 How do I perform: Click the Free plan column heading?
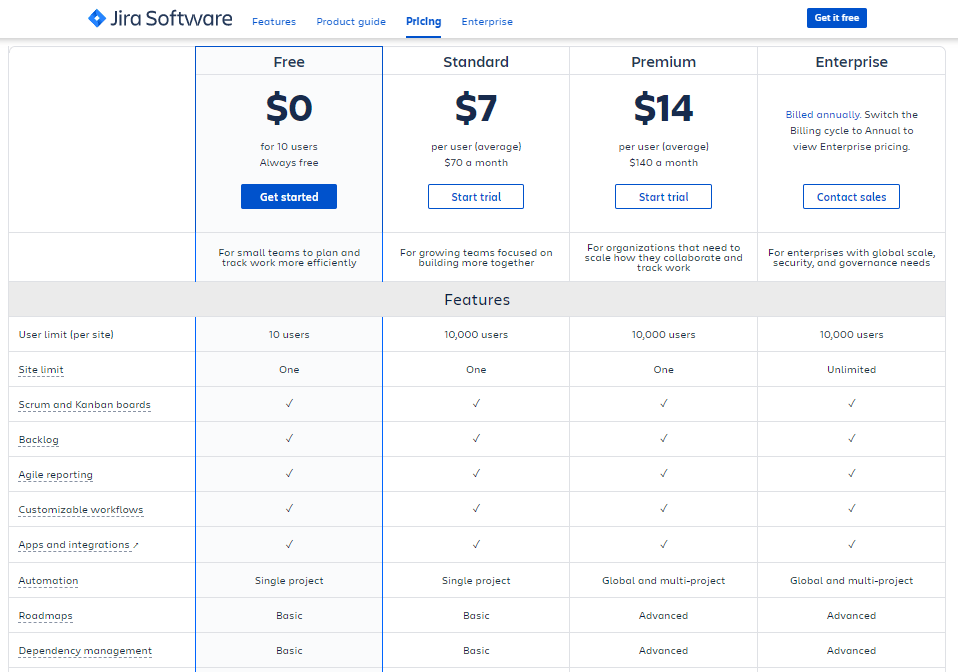pos(289,62)
